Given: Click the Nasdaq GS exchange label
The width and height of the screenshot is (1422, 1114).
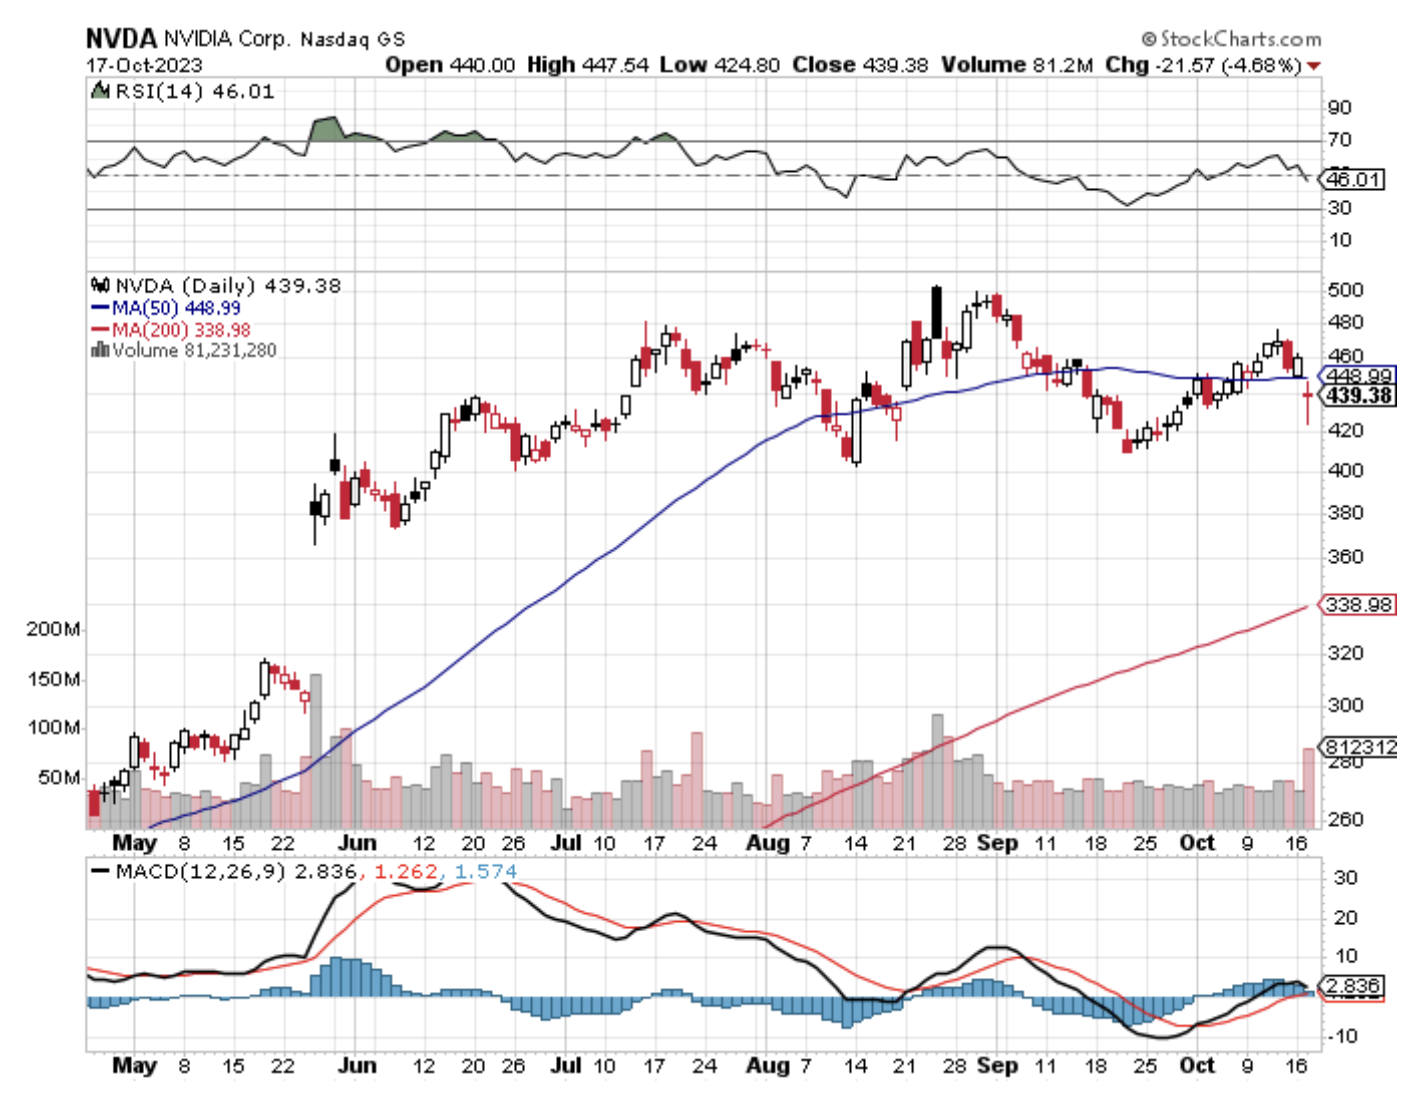Looking at the screenshot, I should [353, 40].
